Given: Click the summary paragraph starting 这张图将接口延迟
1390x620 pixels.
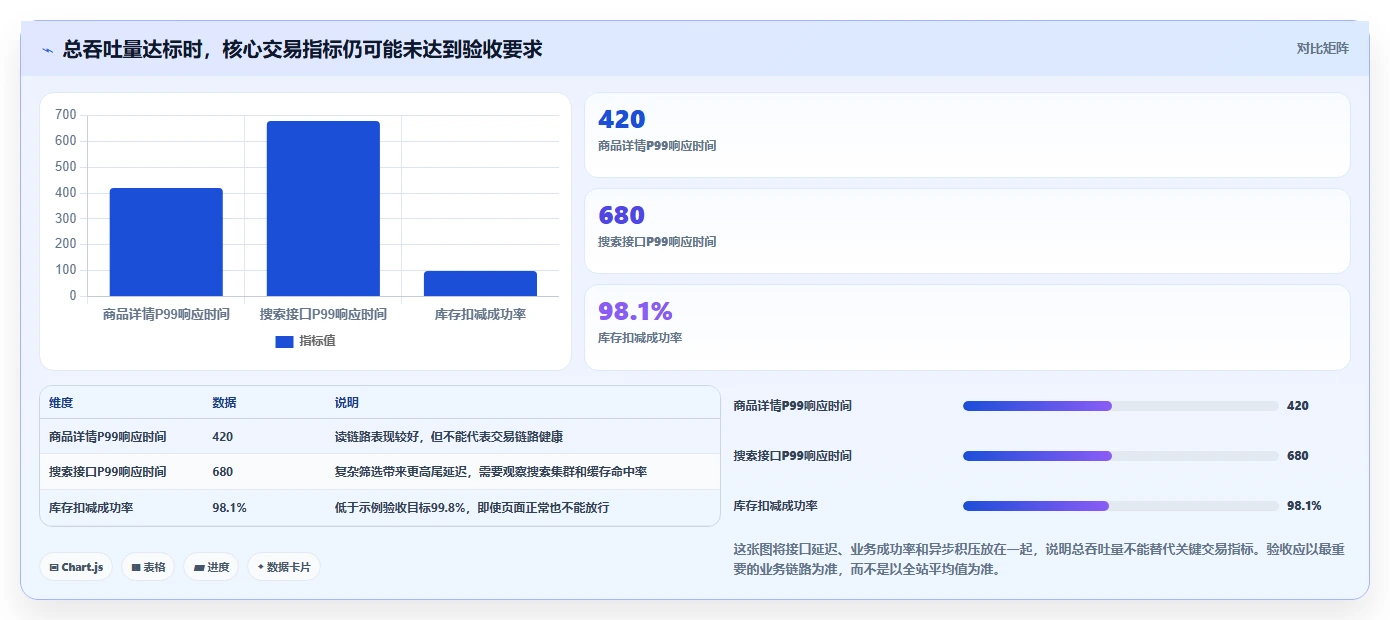Looking at the screenshot, I should click(1040, 560).
